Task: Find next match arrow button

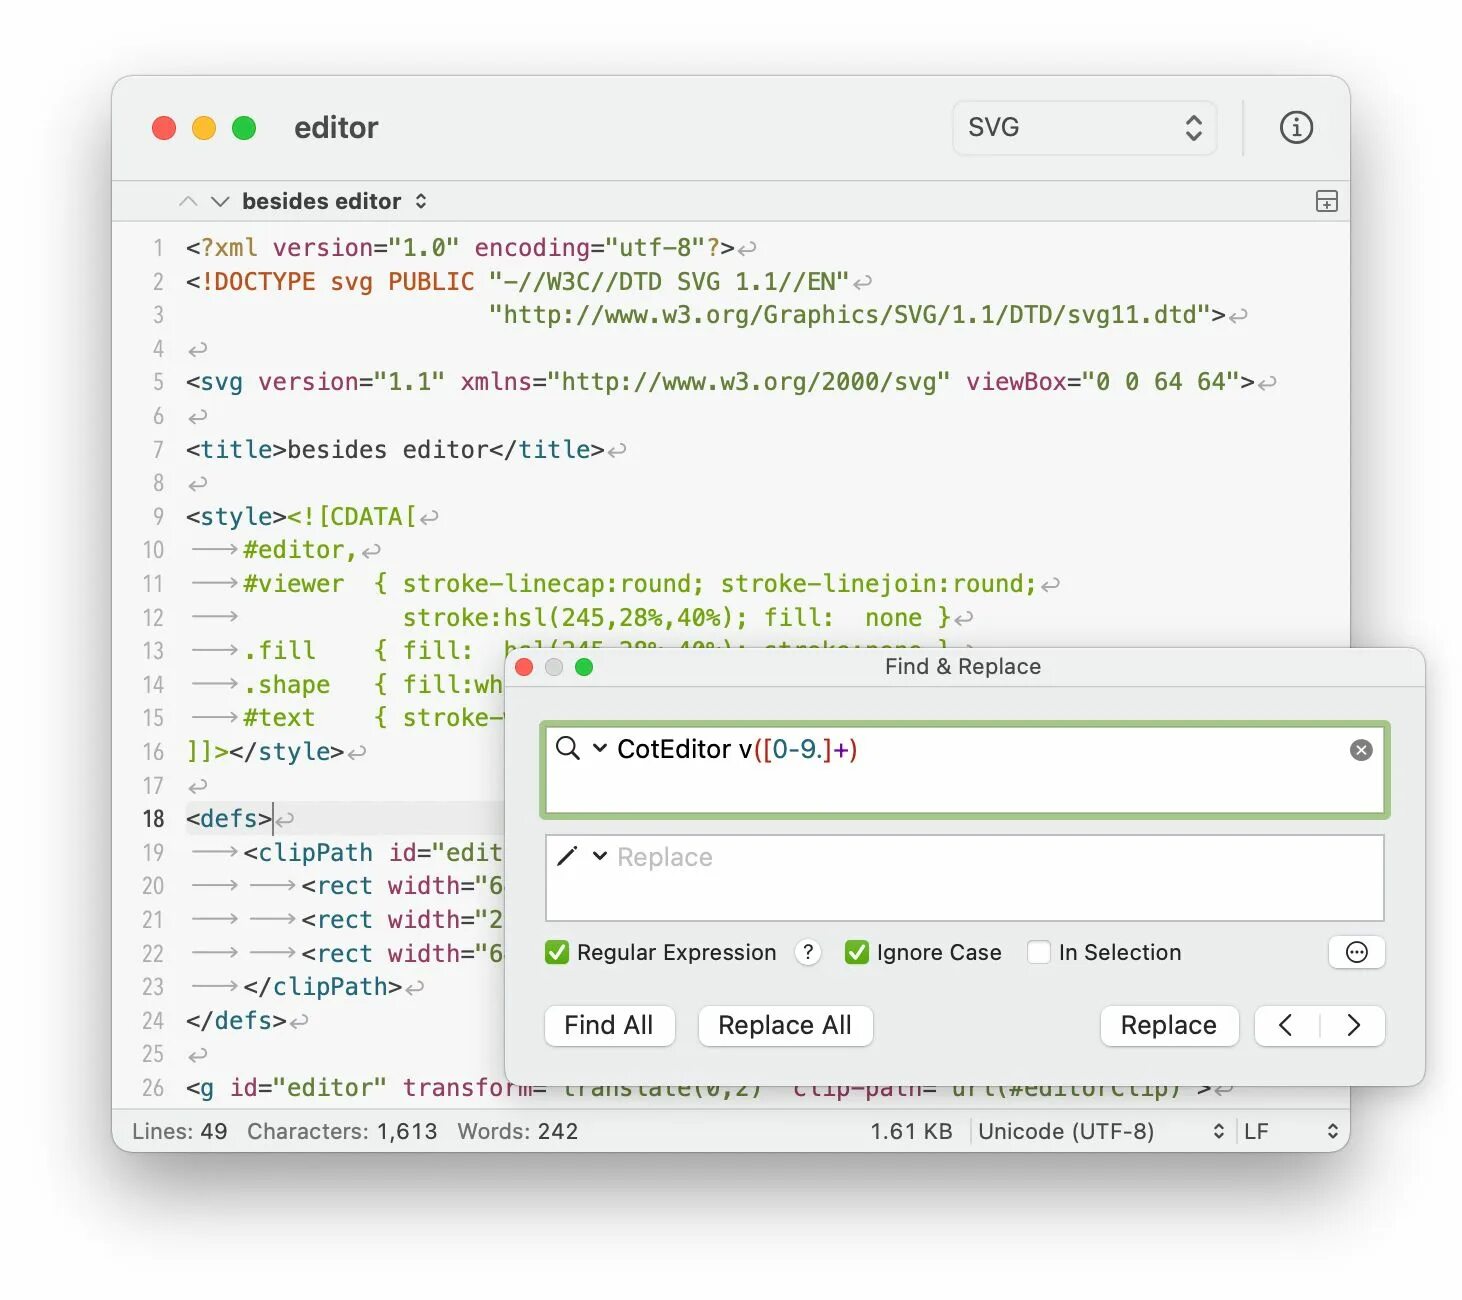Action: click(x=1353, y=1025)
